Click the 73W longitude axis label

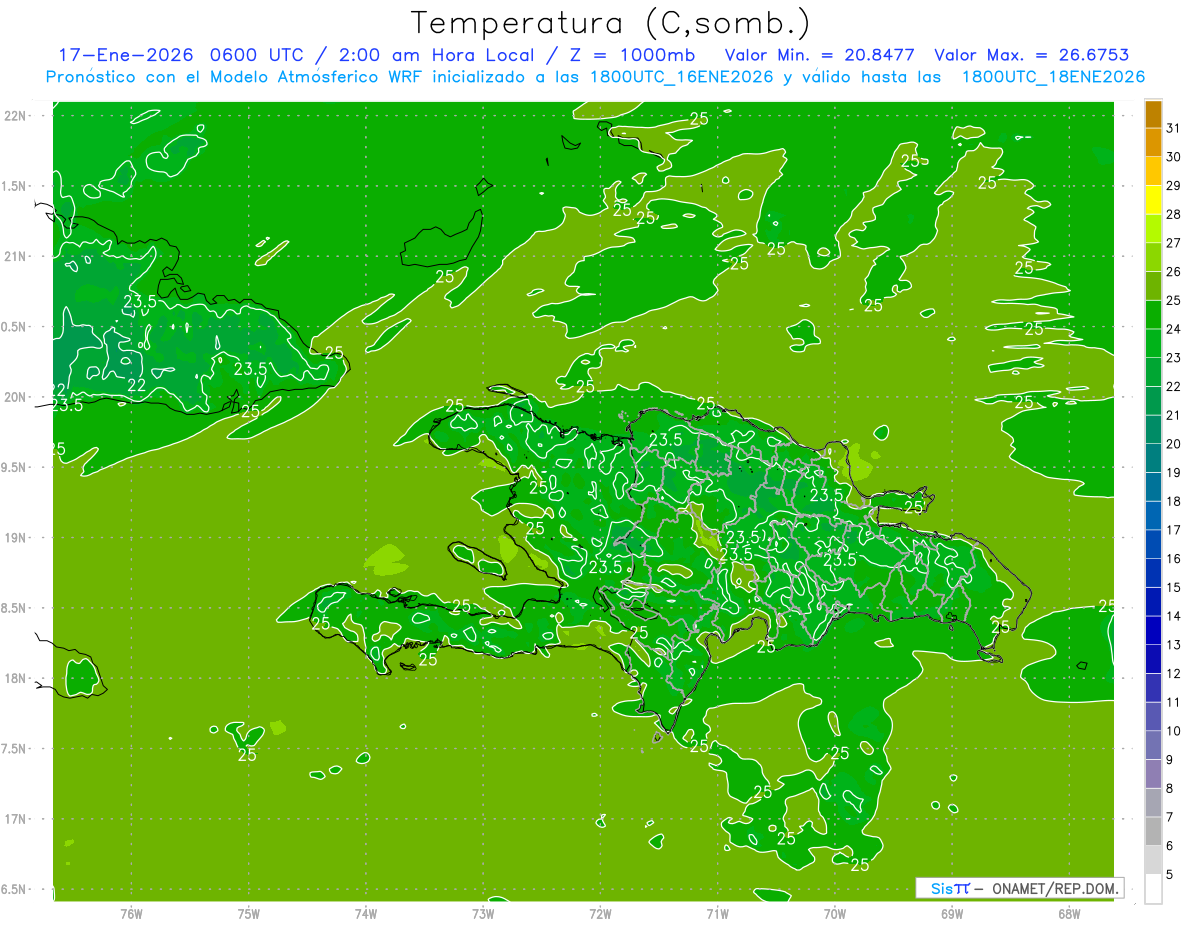pyautogui.click(x=483, y=913)
